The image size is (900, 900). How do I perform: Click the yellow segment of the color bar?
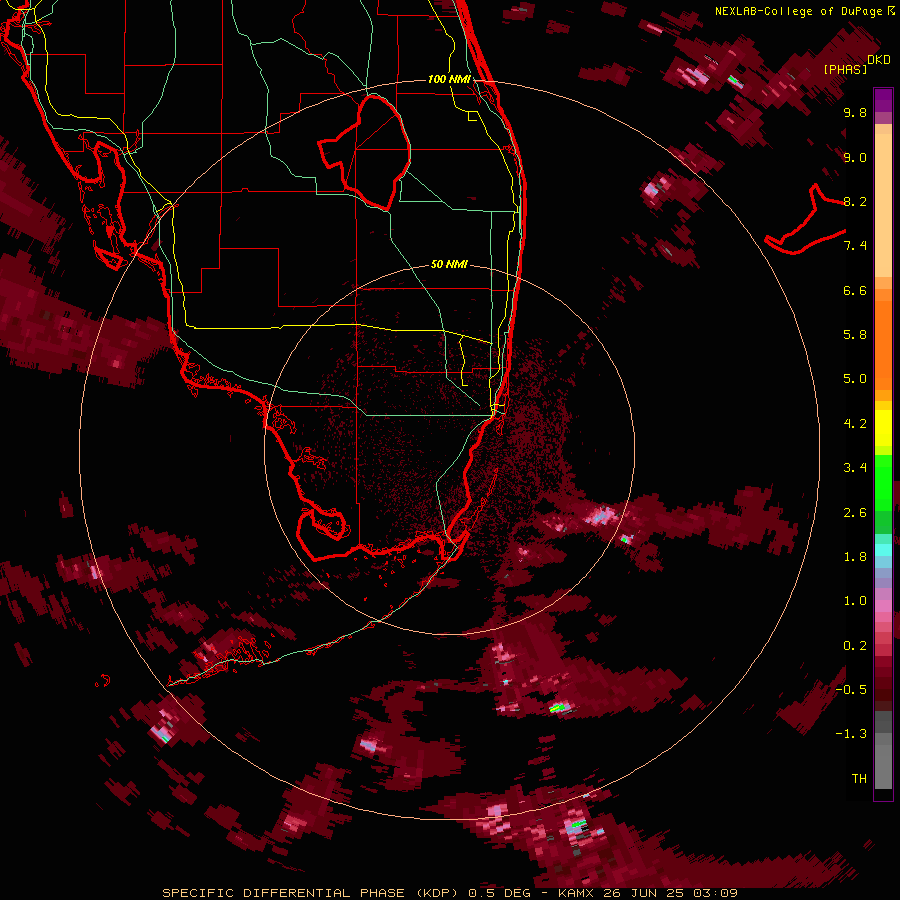(883, 428)
